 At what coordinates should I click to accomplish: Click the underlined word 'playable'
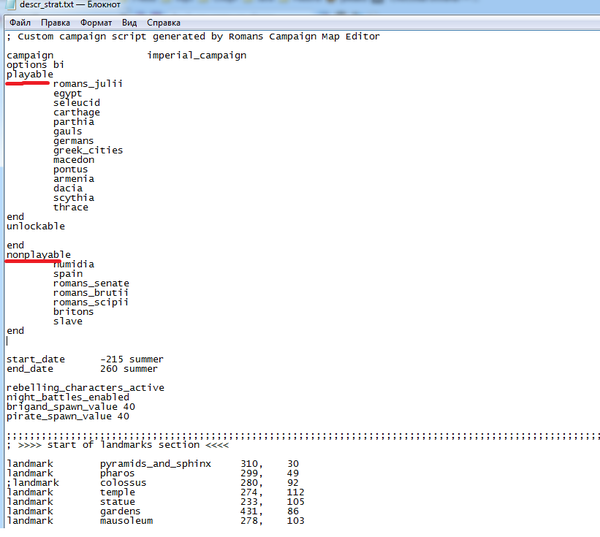[x=29, y=74]
